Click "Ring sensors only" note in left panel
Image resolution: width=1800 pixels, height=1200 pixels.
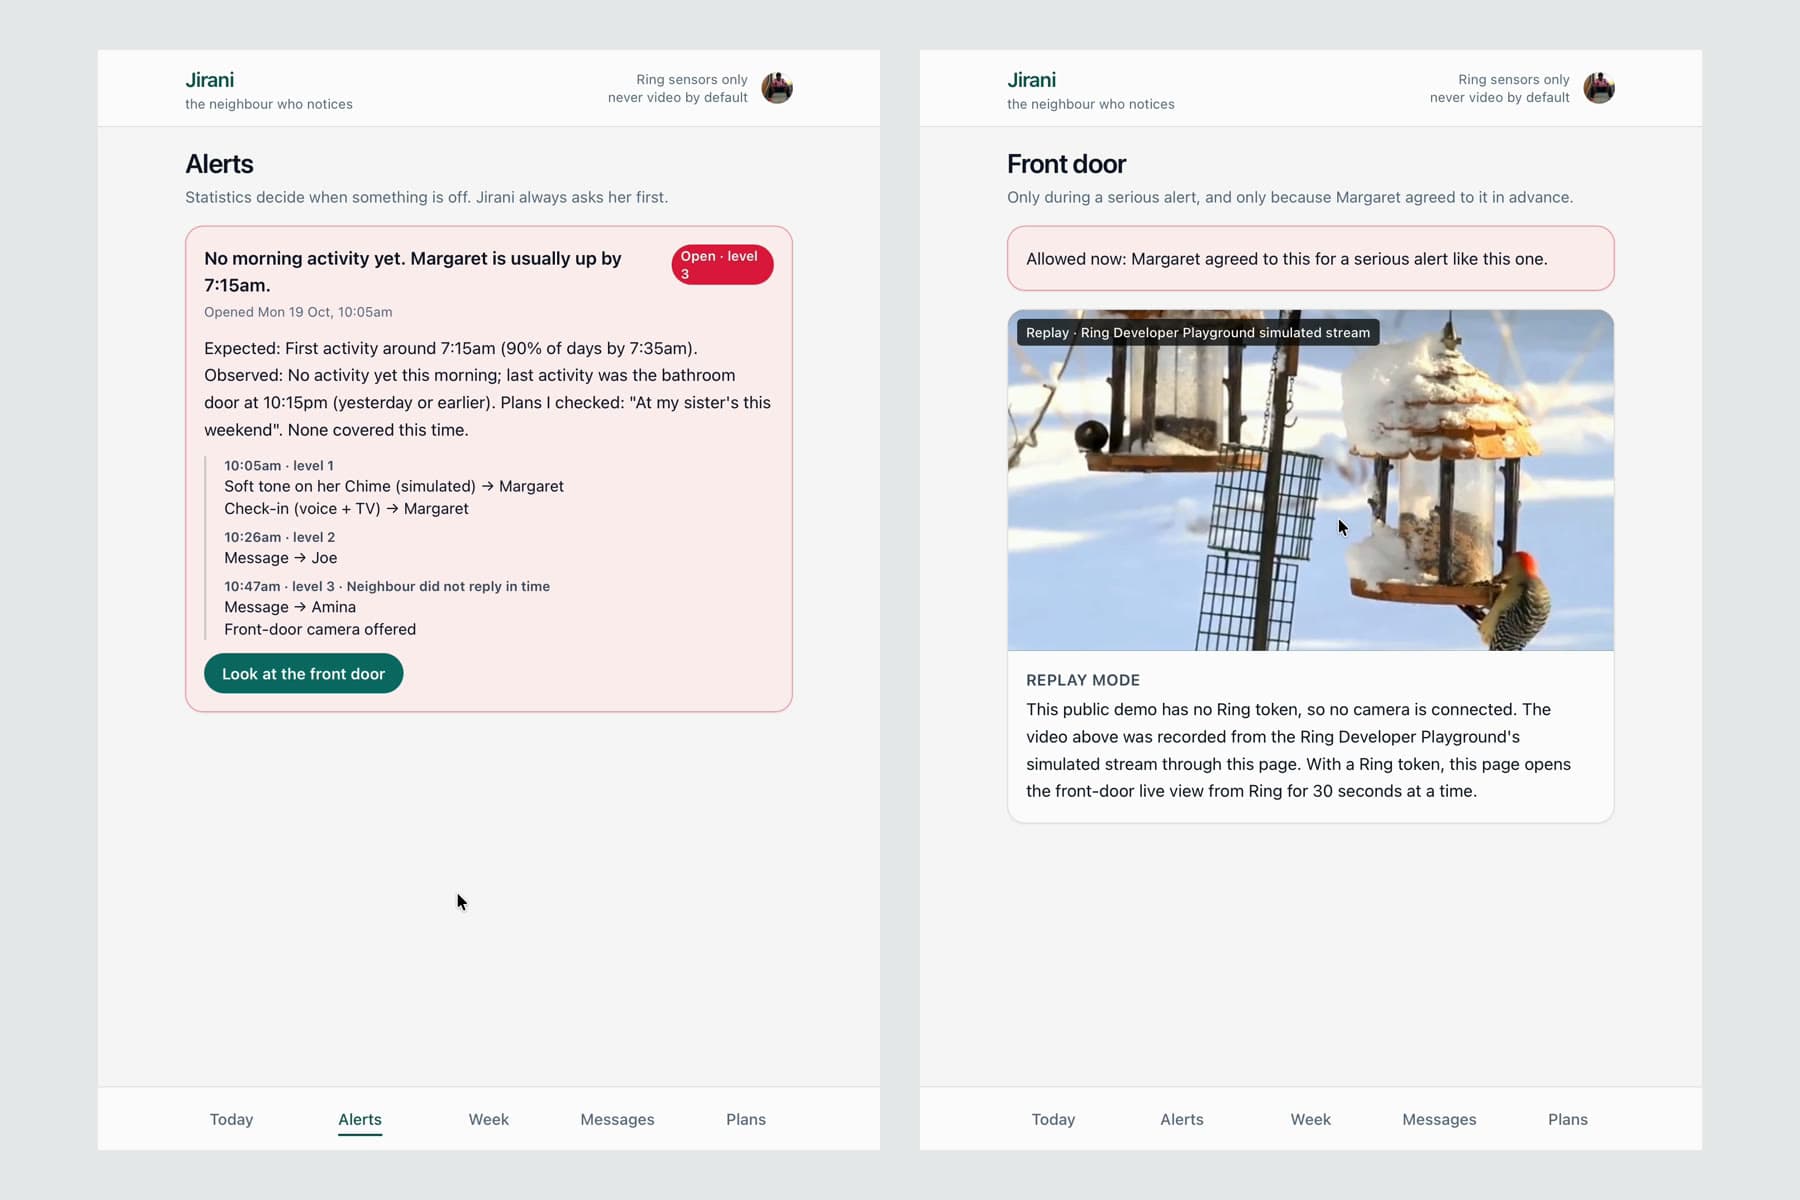[692, 79]
